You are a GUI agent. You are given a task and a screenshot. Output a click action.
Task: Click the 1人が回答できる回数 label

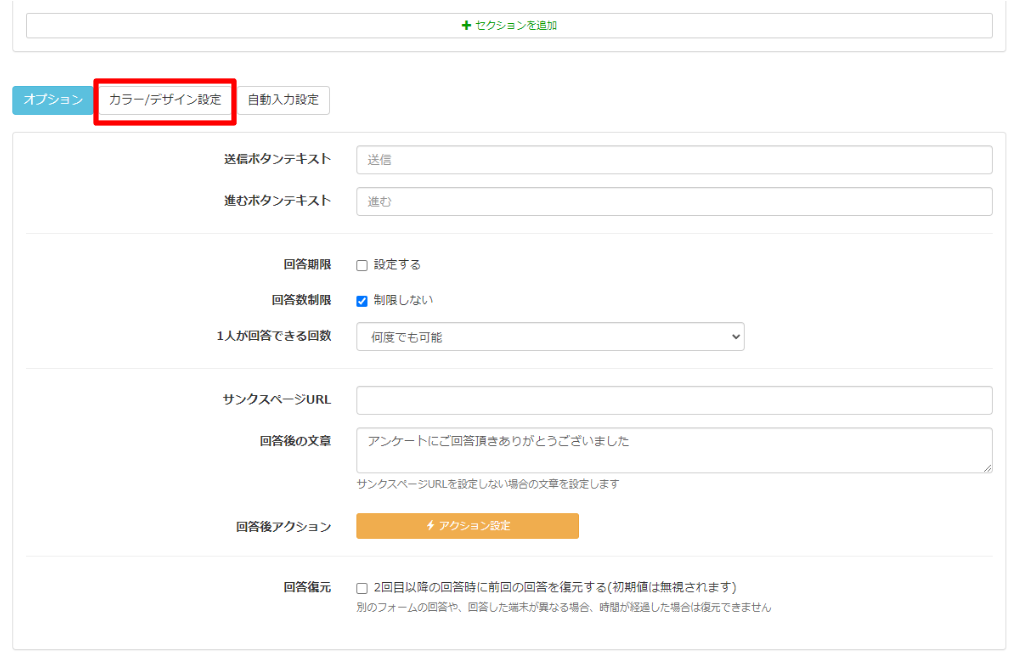pyautogui.click(x=273, y=336)
